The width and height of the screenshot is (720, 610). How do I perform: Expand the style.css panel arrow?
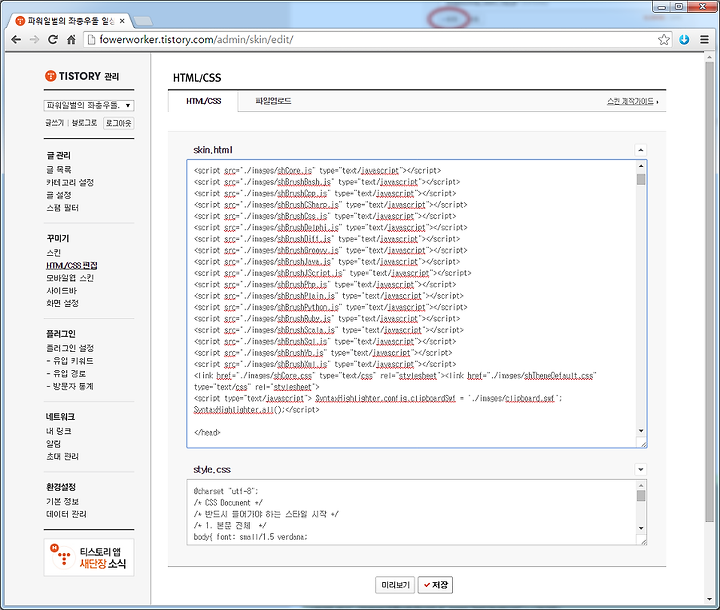point(641,469)
